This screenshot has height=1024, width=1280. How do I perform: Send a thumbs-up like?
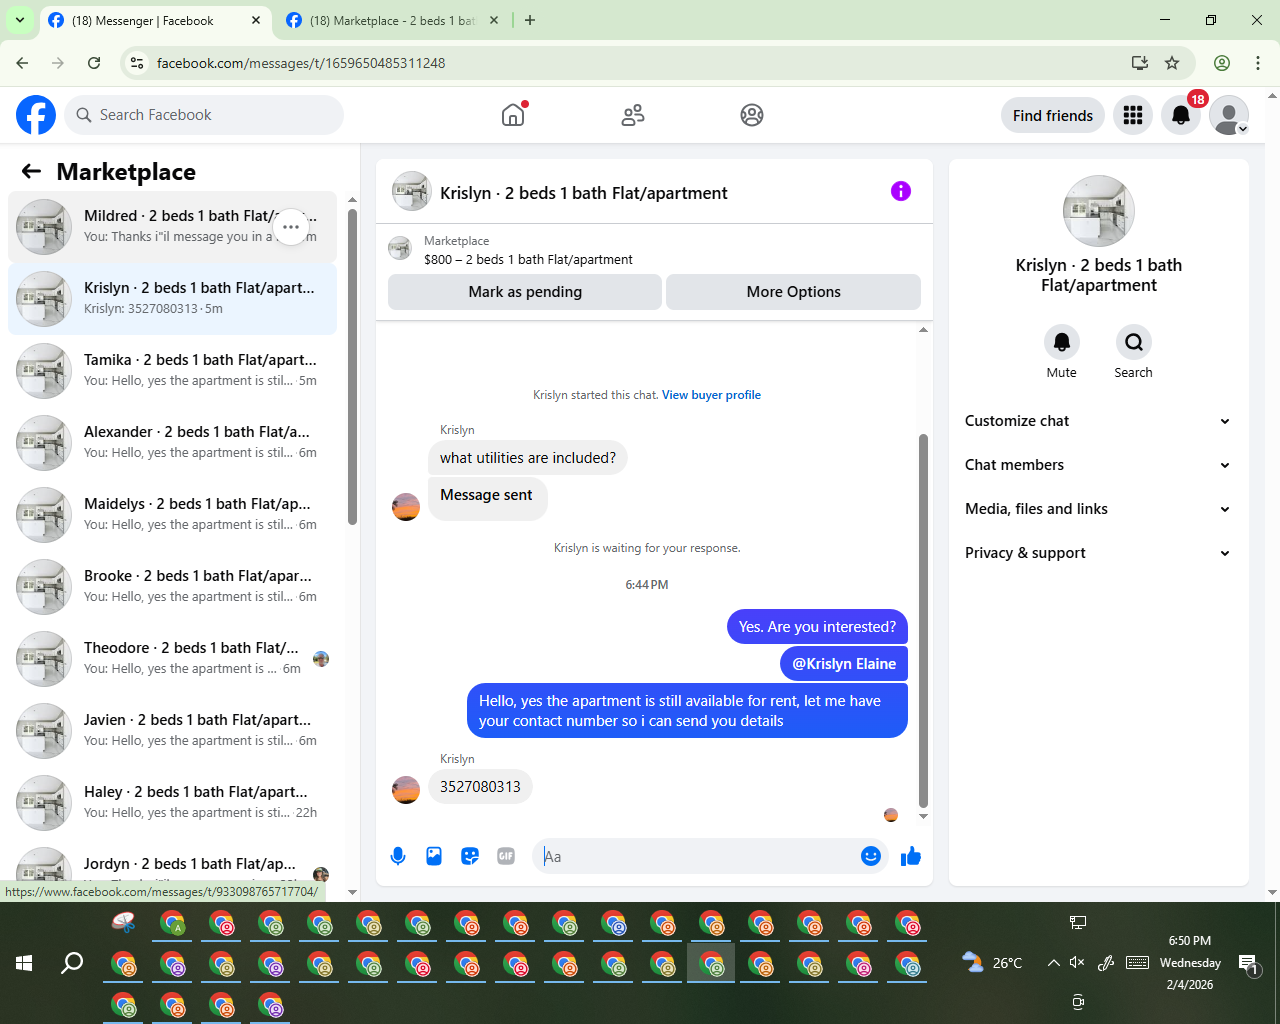(x=911, y=856)
